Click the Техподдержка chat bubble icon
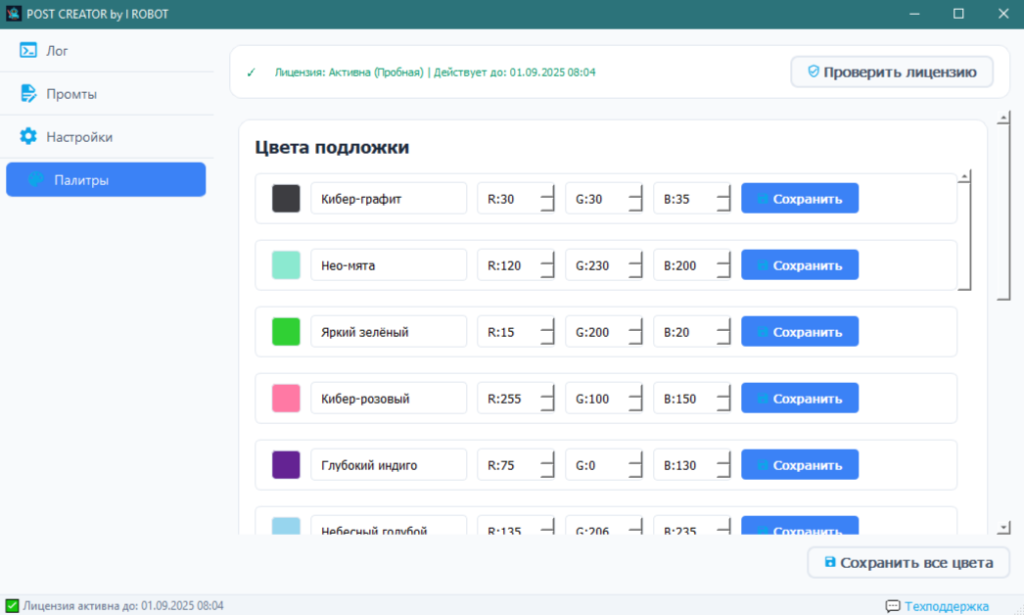 pyautogui.click(x=892, y=606)
